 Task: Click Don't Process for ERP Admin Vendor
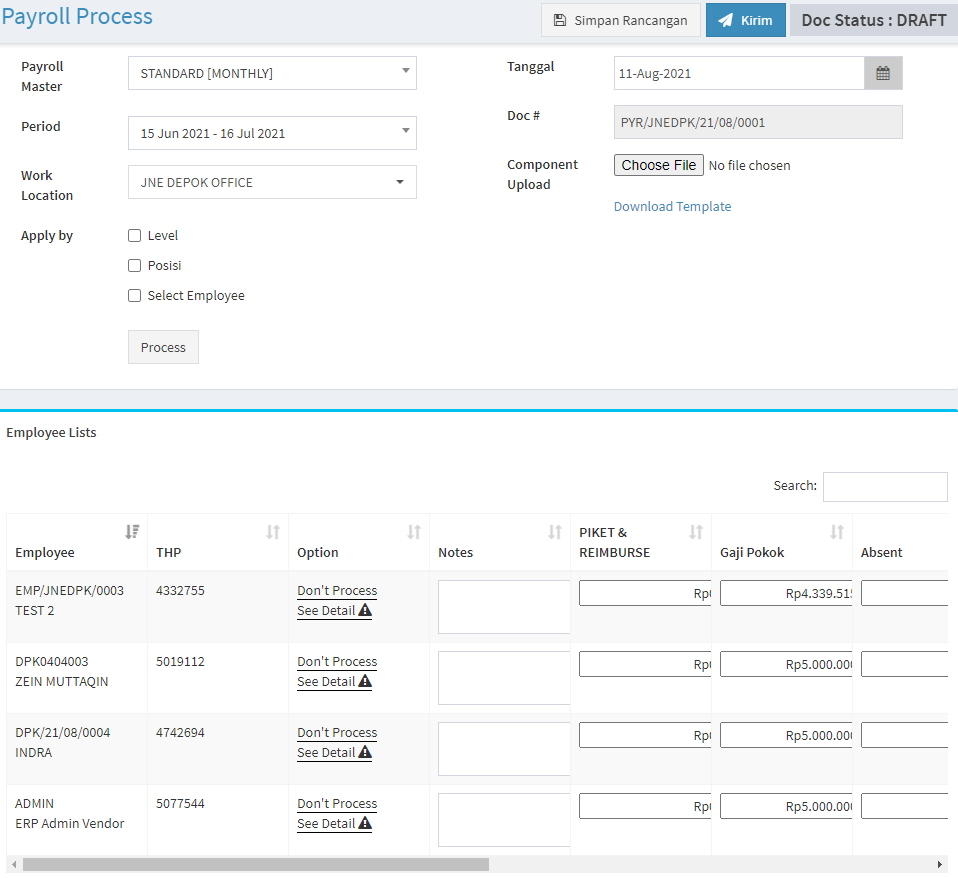(x=337, y=803)
